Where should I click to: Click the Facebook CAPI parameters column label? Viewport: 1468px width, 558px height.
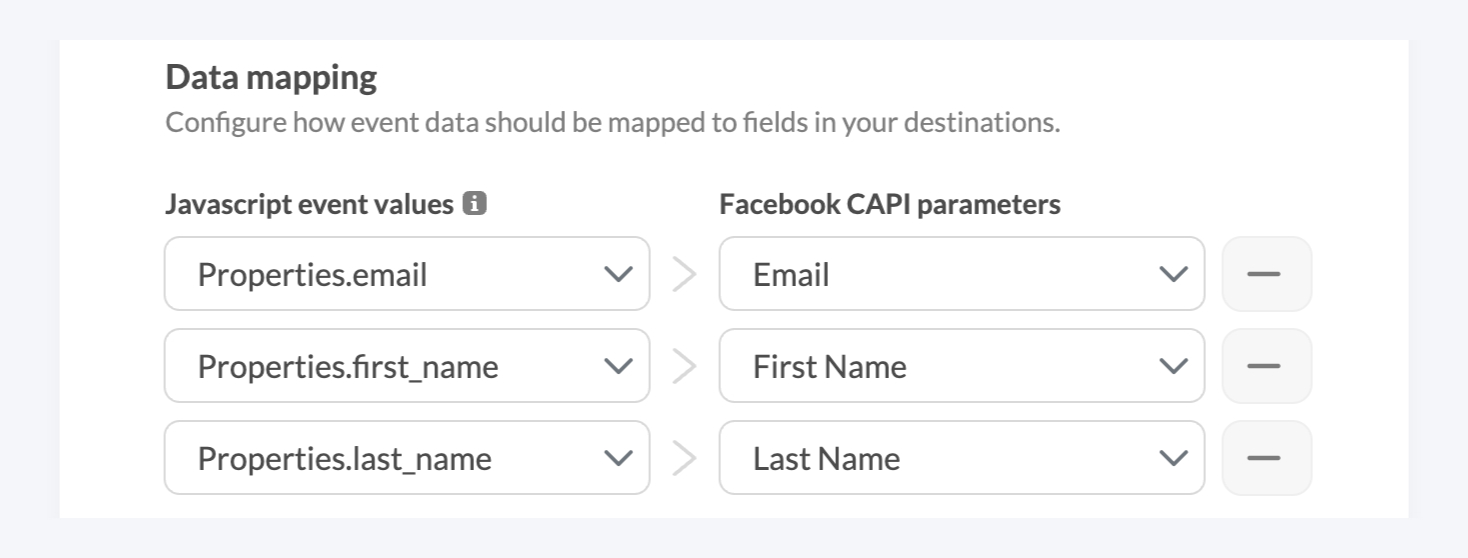tap(890, 204)
